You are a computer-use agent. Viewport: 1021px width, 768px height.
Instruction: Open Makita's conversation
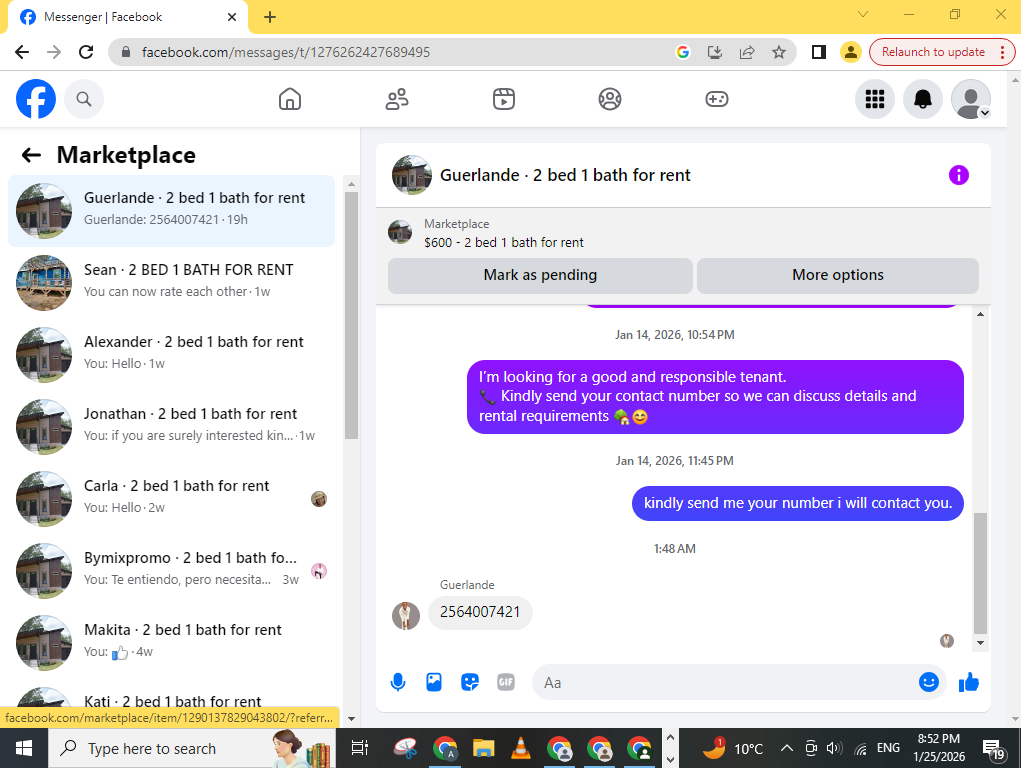[x=171, y=643]
